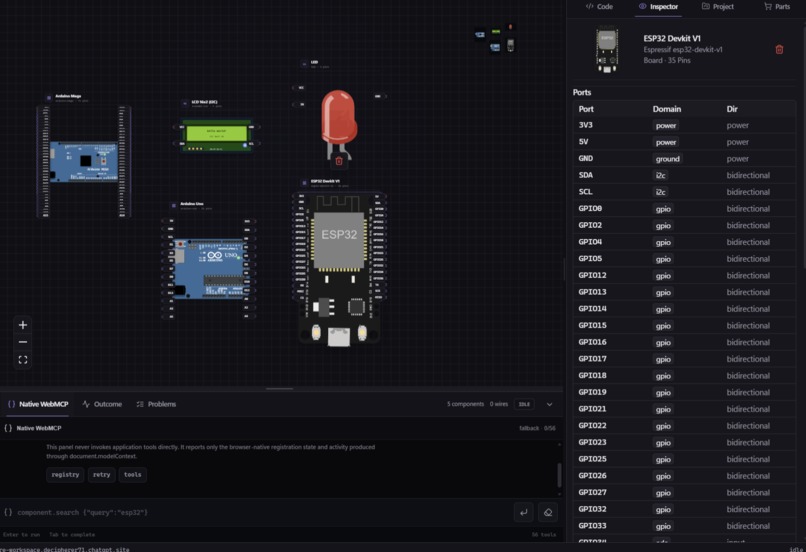Screen dimensions: 806x552
Task: Select the GPIO33 port row
Action: coord(684,526)
